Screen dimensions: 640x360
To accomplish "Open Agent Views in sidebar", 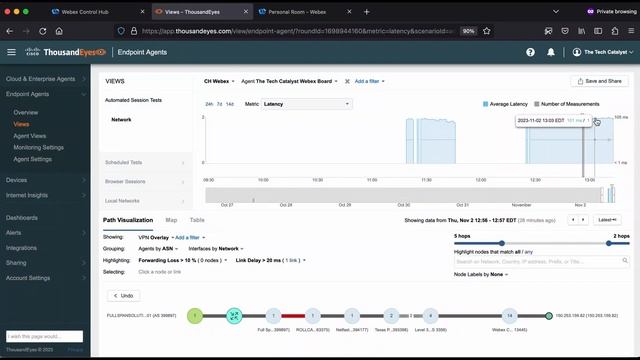I will point(29,136).
